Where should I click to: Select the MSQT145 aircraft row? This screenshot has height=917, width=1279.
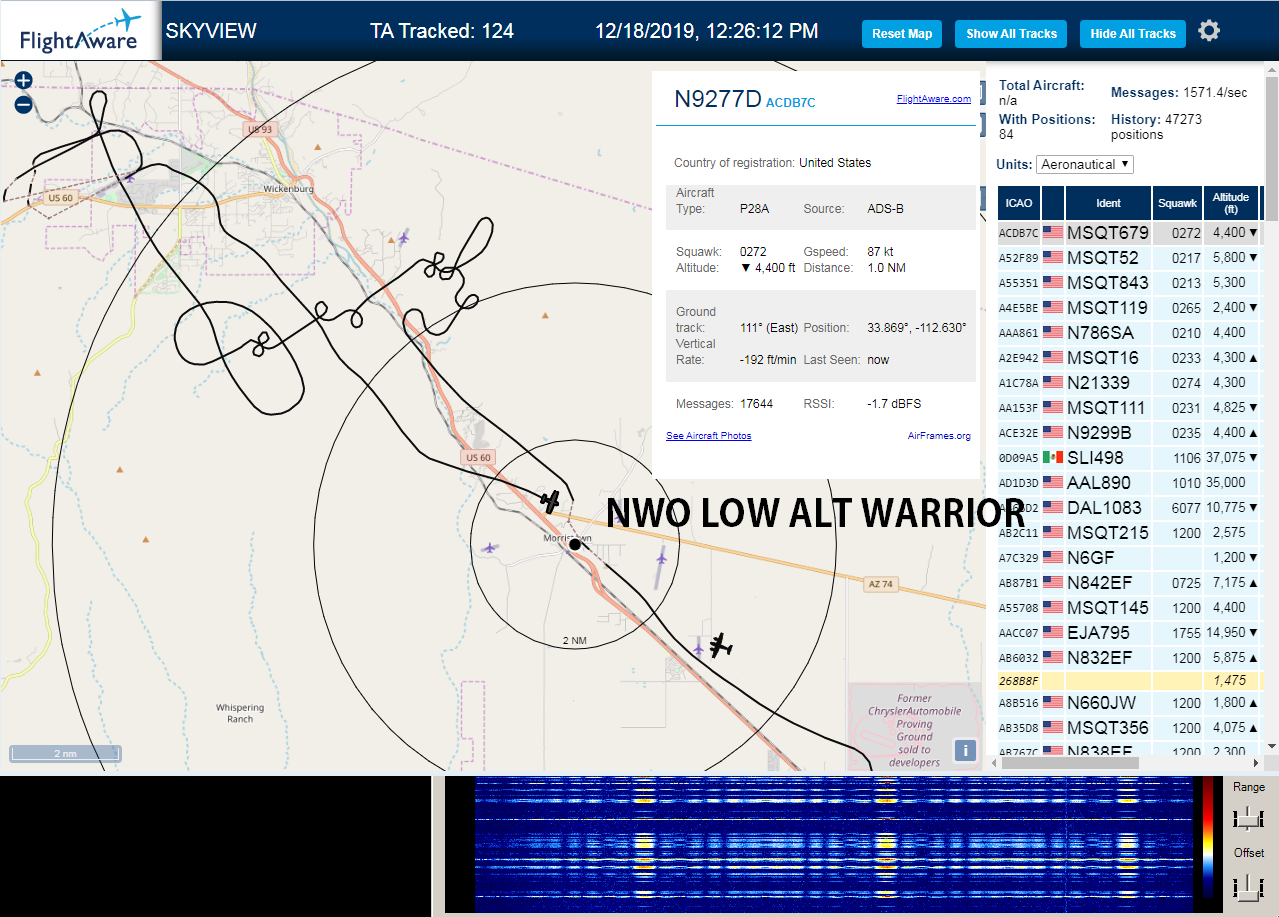1129,607
